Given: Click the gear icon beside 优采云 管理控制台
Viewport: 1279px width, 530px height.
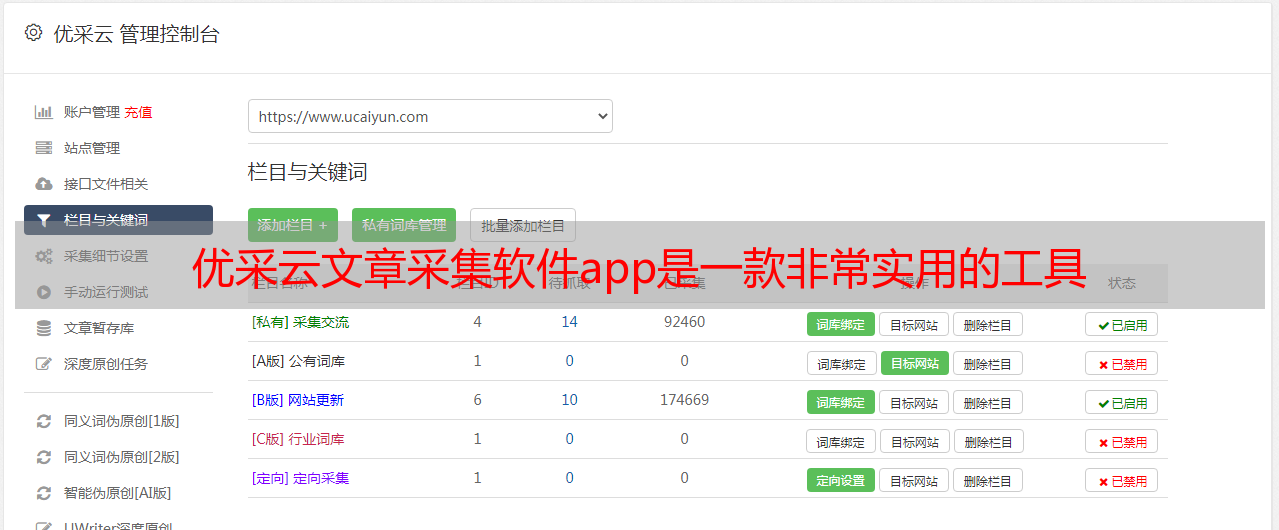Looking at the screenshot, I should (34, 33).
